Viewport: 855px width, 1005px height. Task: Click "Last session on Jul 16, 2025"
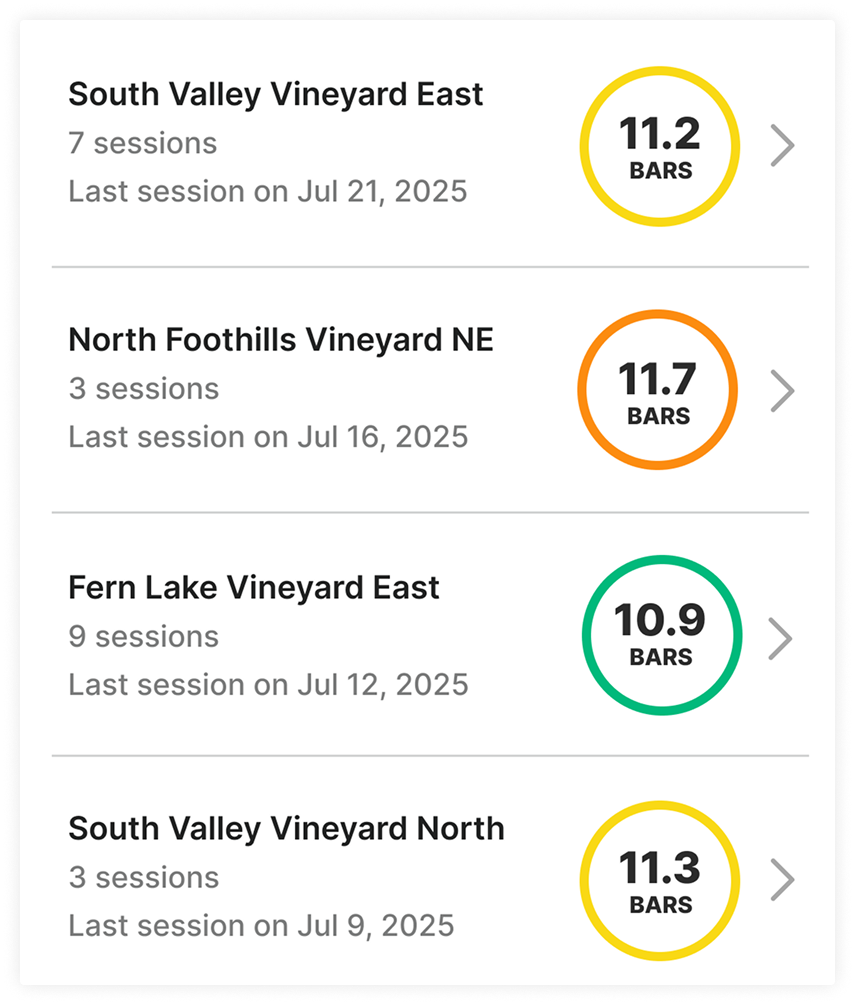tap(267, 437)
